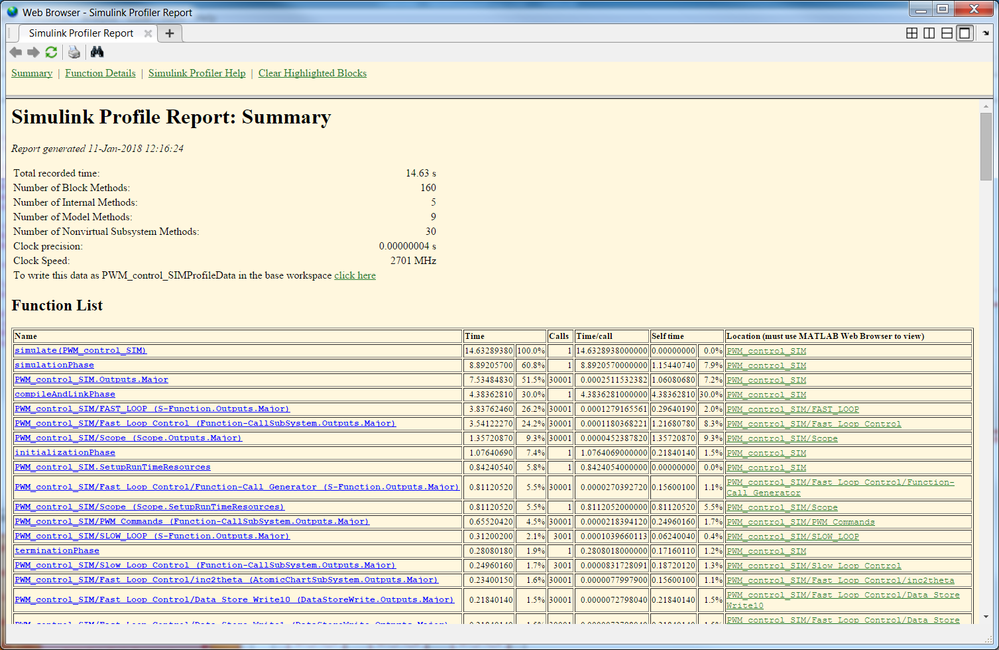Close the Simulink Profiler Report tab
999x650 pixels.
click(x=148, y=33)
